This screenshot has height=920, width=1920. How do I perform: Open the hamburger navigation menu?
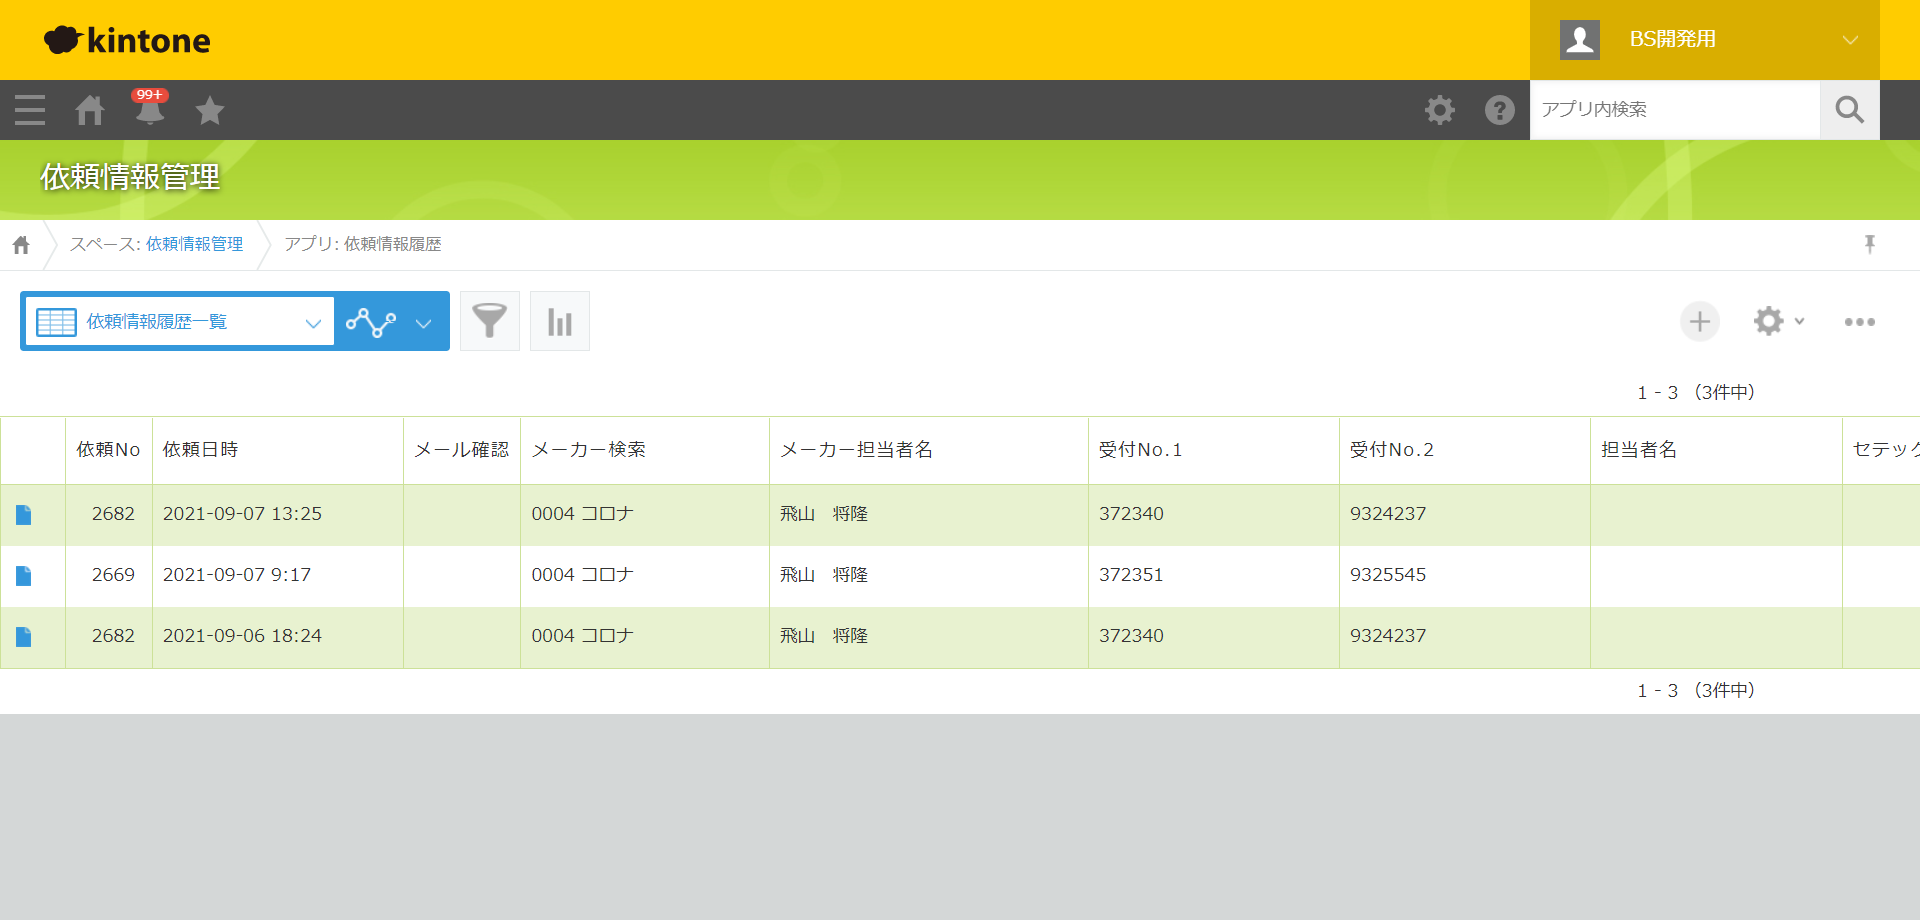click(30, 110)
